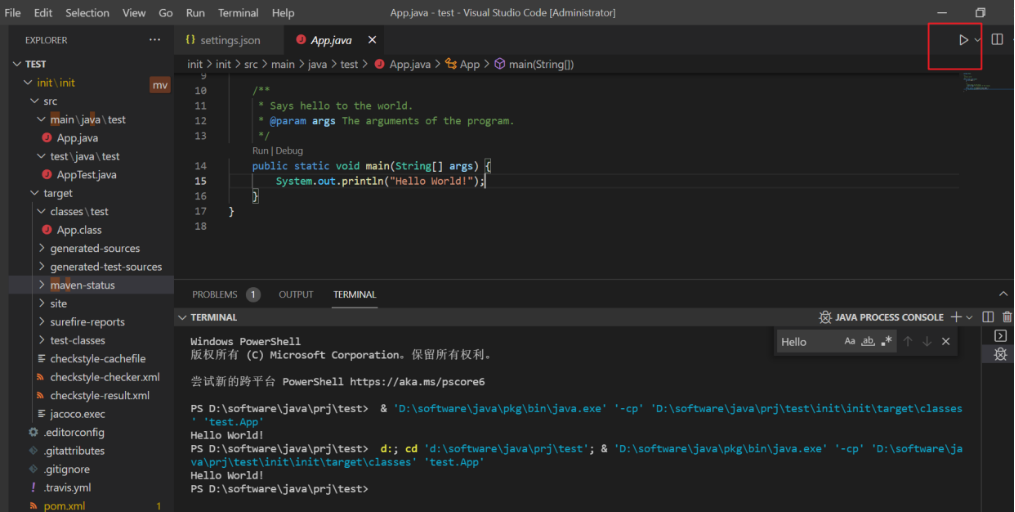Toggle Match Case in terminal find
Screen dimensions: 1015x512
pyautogui.click(x=850, y=341)
